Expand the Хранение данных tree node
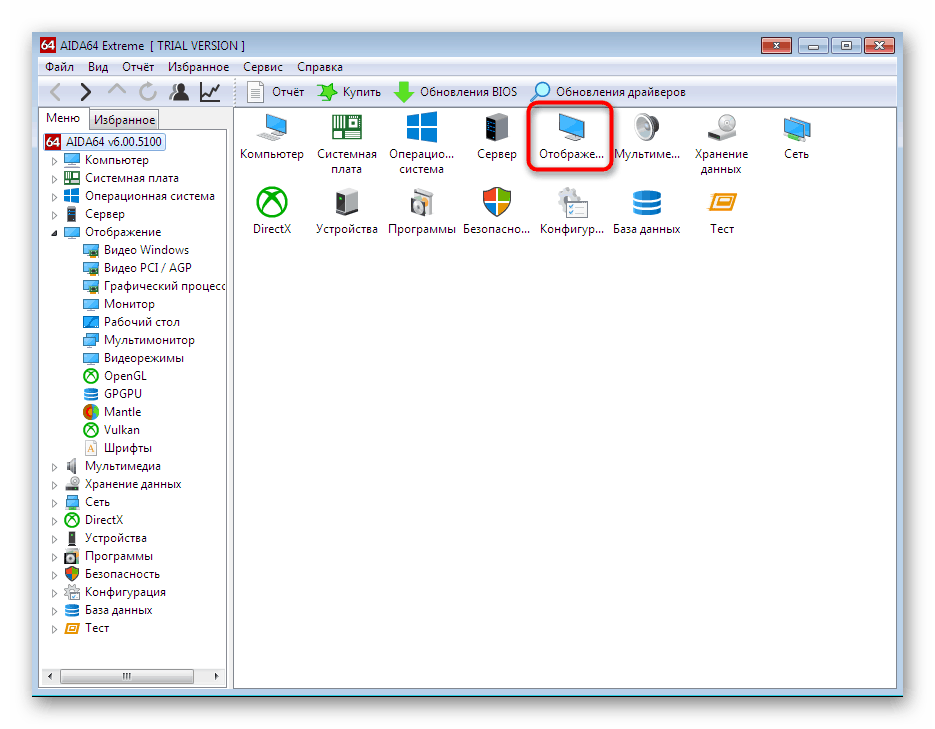The image size is (935, 729). click(54, 485)
